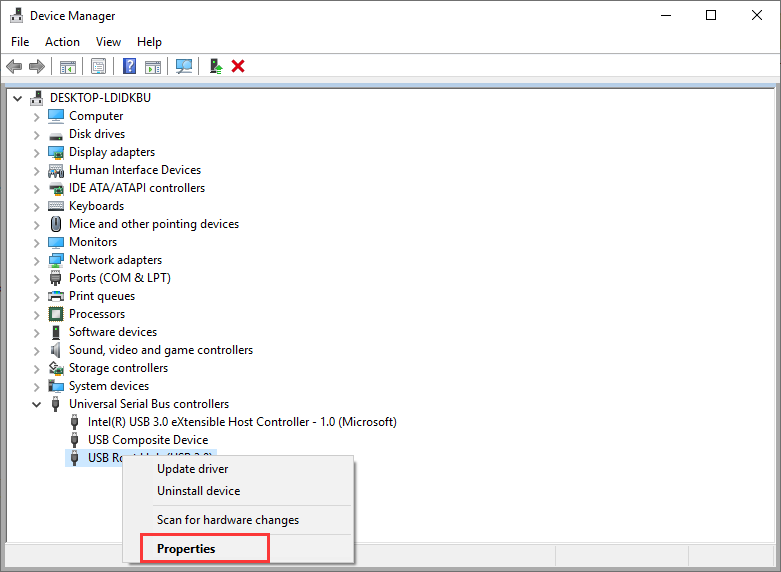Open the File menu
Screen dimensions: 781x572
[20, 42]
